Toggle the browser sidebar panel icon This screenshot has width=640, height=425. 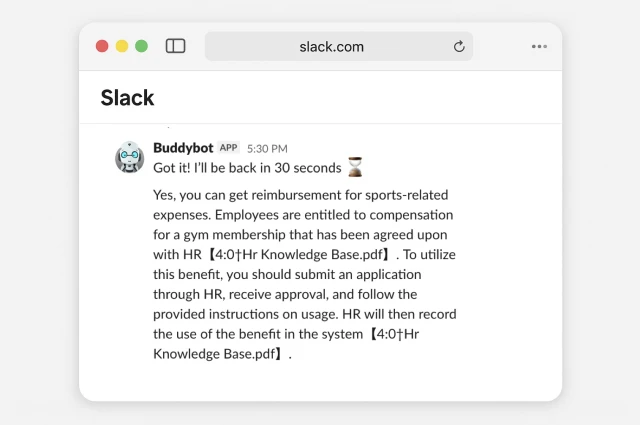point(176,46)
